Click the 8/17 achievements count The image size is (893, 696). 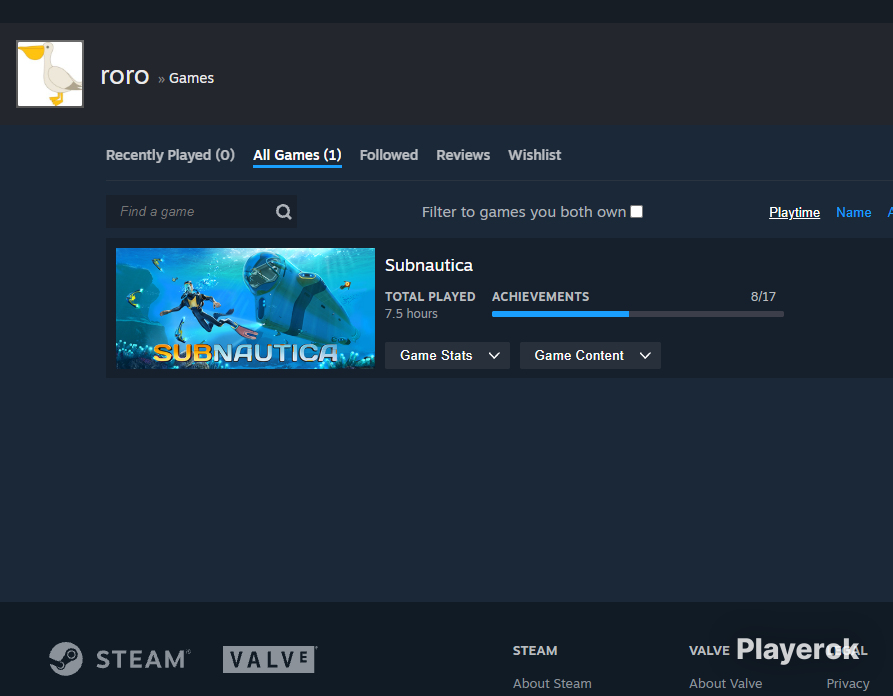tap(763, 297)
